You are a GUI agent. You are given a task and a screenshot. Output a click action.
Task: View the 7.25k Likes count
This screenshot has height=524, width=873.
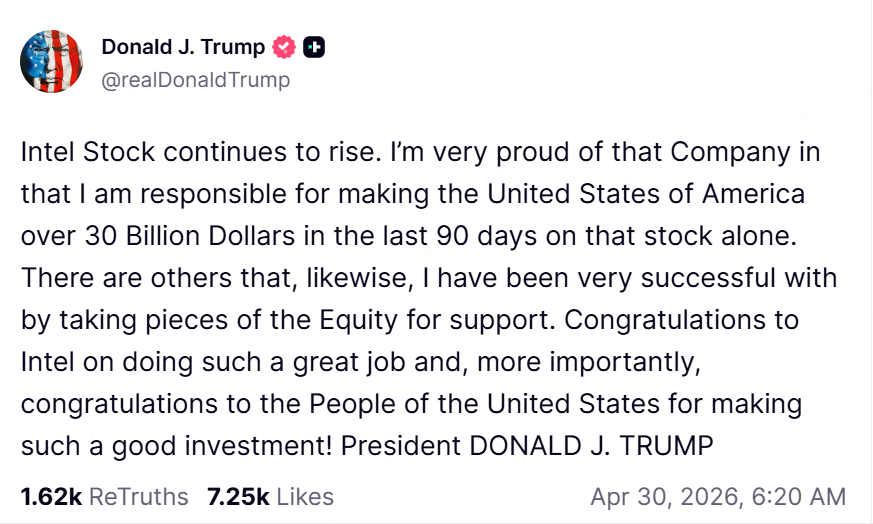point(238,496)
